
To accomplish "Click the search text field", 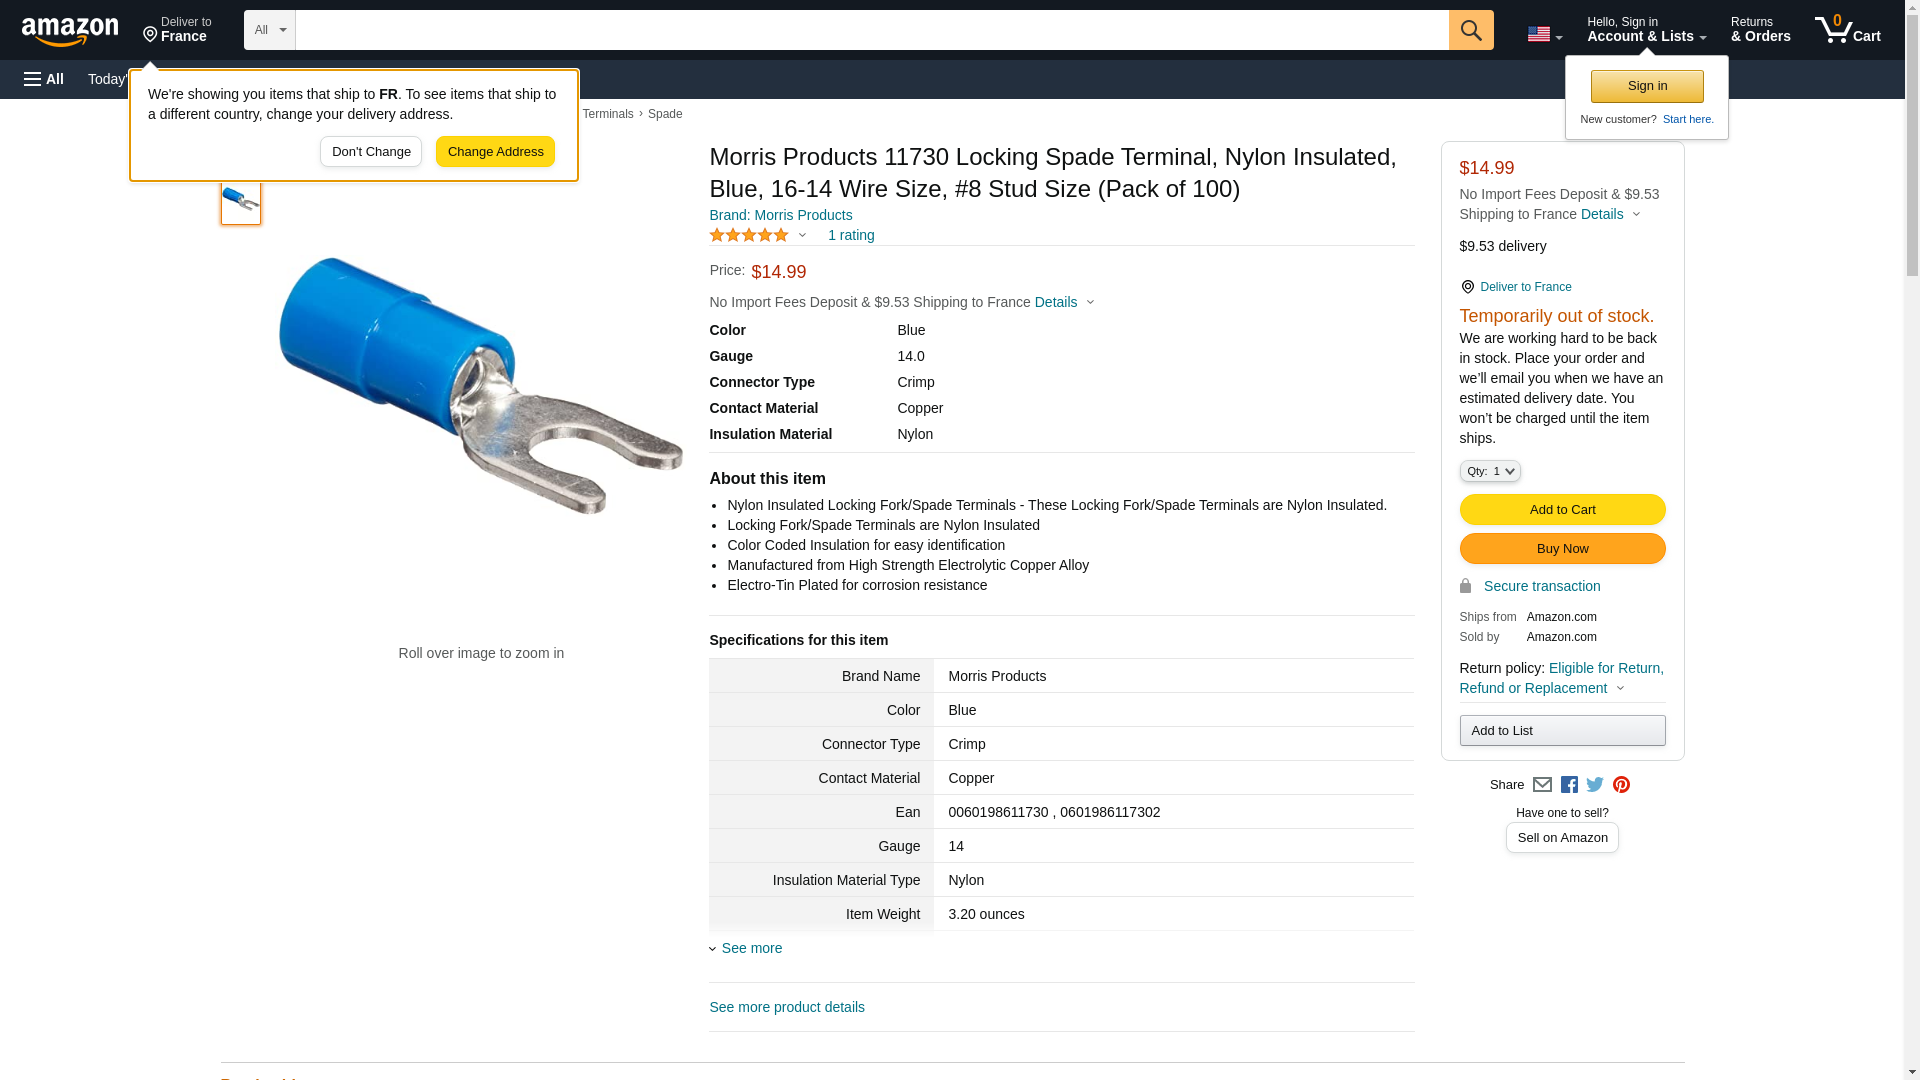I will pos(871,30).
